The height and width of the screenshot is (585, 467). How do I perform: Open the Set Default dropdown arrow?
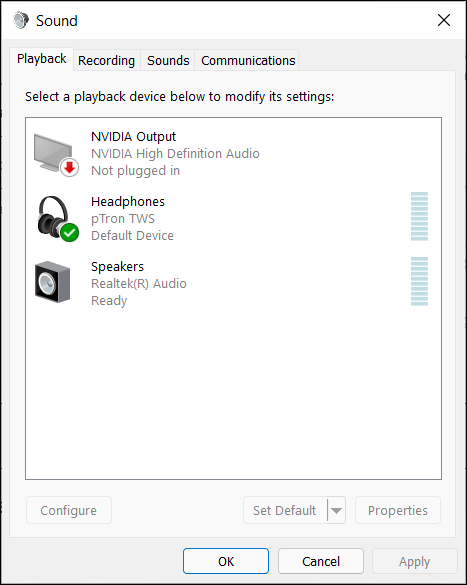(336, 510)
